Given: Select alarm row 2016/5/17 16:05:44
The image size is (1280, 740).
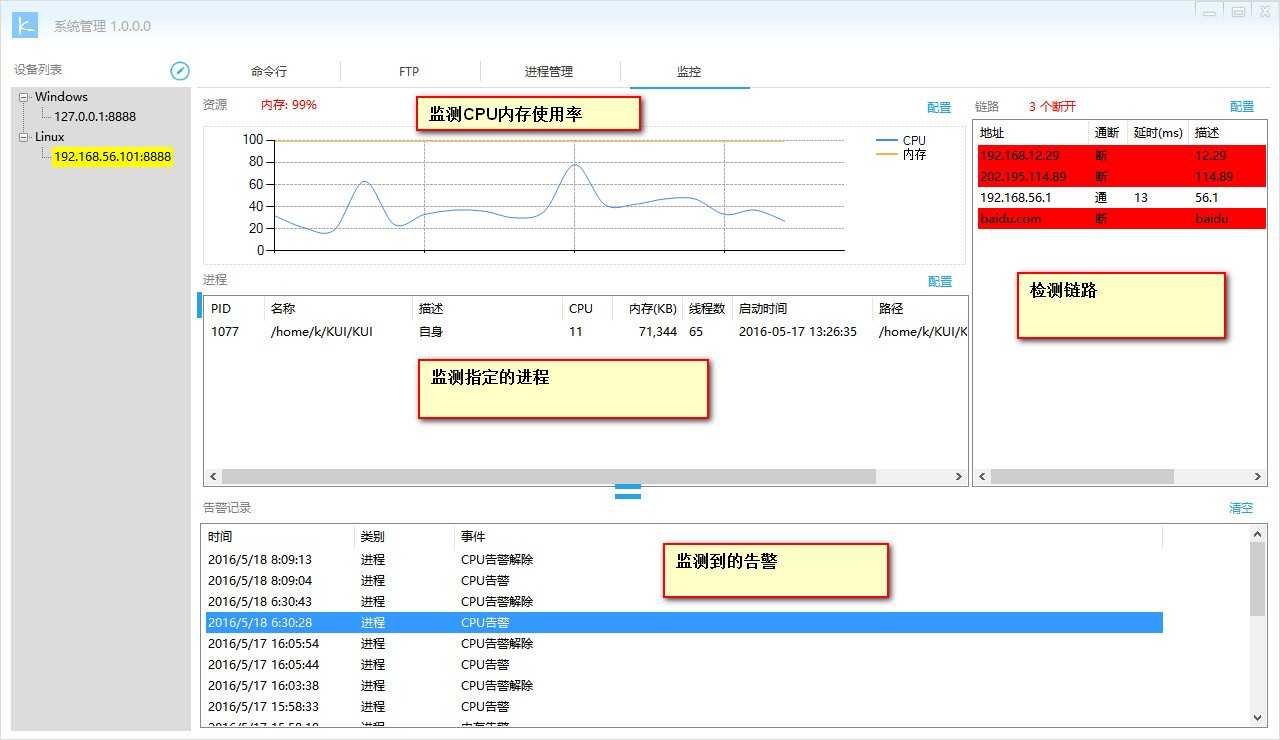Looking at the screenshot, I should tap(684, 664).
